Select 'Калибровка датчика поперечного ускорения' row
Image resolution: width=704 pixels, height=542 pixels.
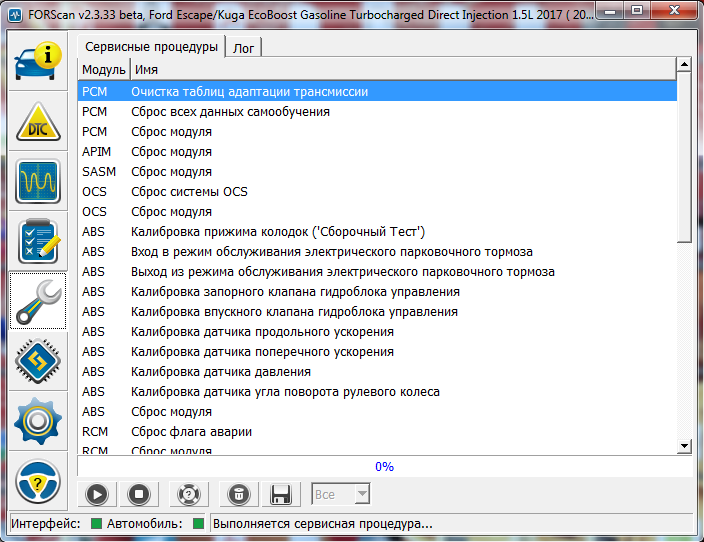[377, 352]
